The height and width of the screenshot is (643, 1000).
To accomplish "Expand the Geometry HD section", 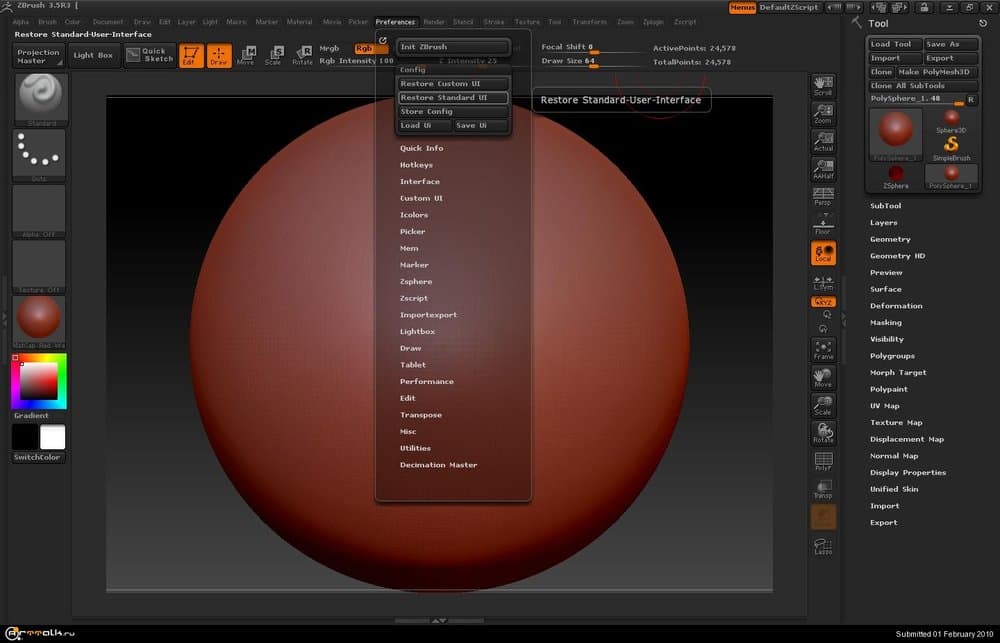I will coord(897,256).
